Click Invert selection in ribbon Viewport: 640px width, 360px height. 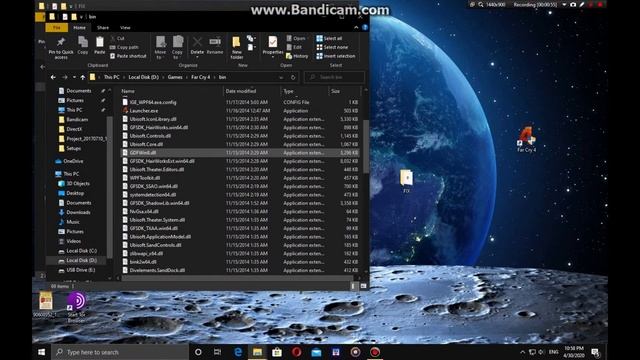336,56
